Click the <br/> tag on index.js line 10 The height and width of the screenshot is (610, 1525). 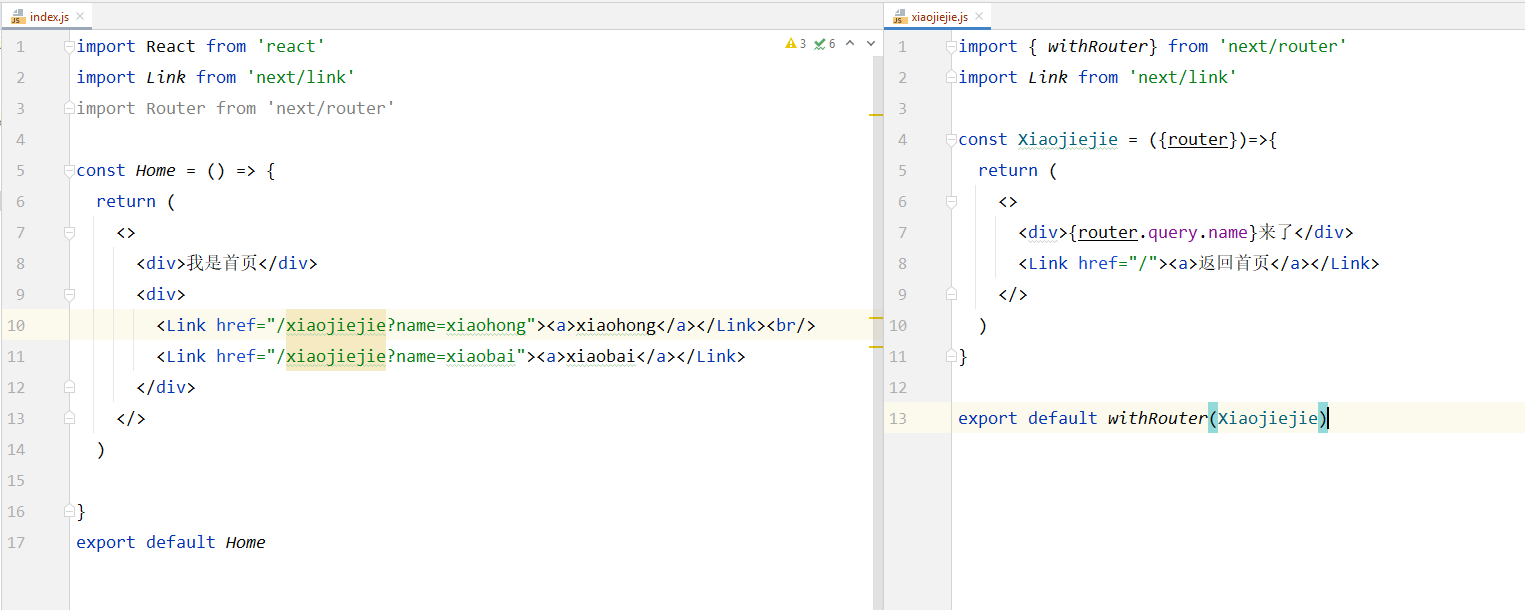point(791,325)
